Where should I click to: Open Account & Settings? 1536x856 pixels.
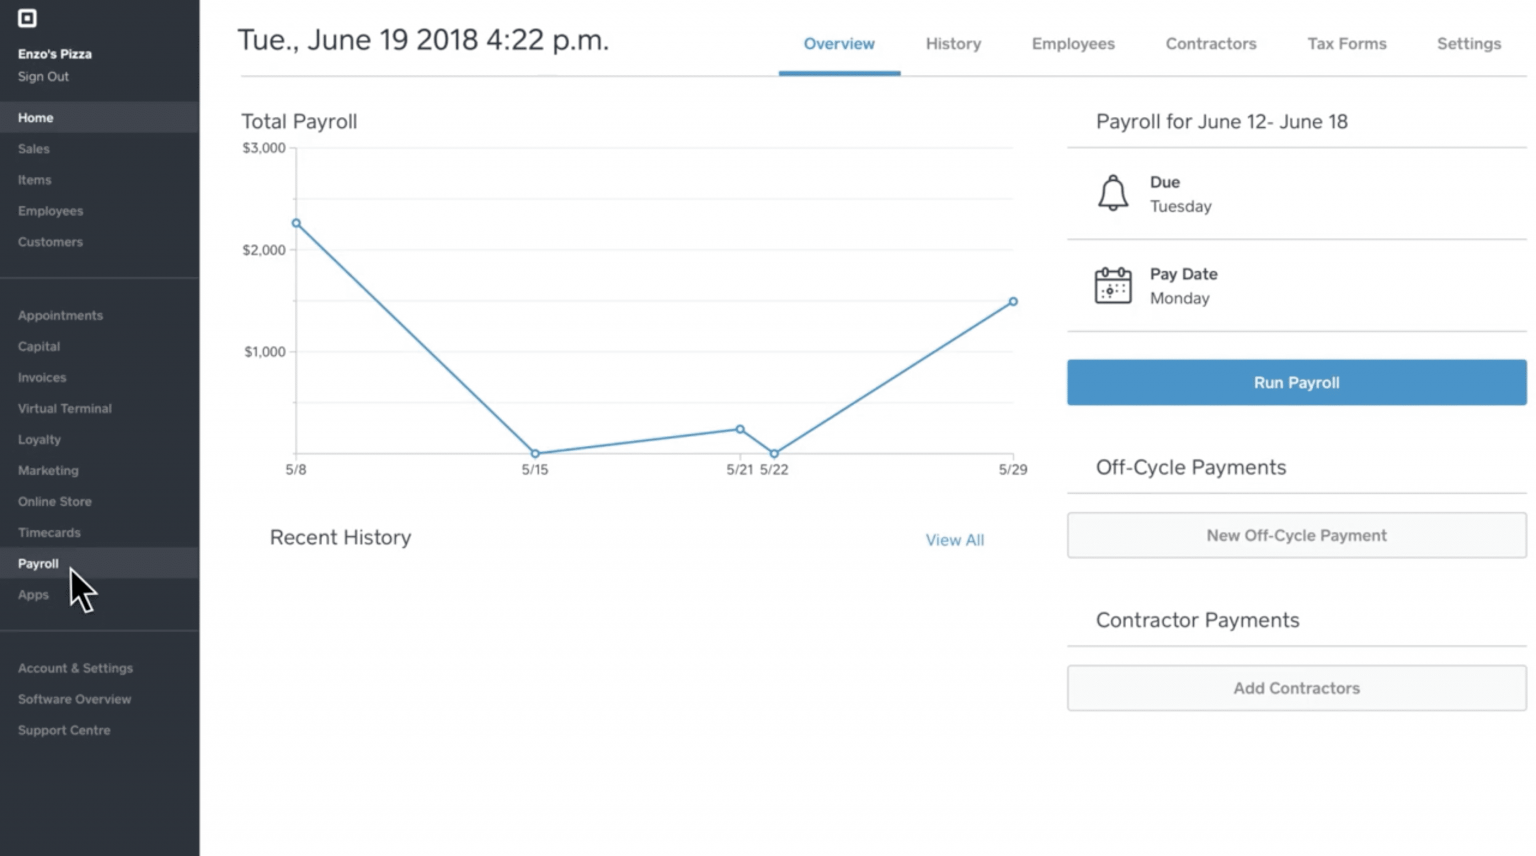click(74, 668)
